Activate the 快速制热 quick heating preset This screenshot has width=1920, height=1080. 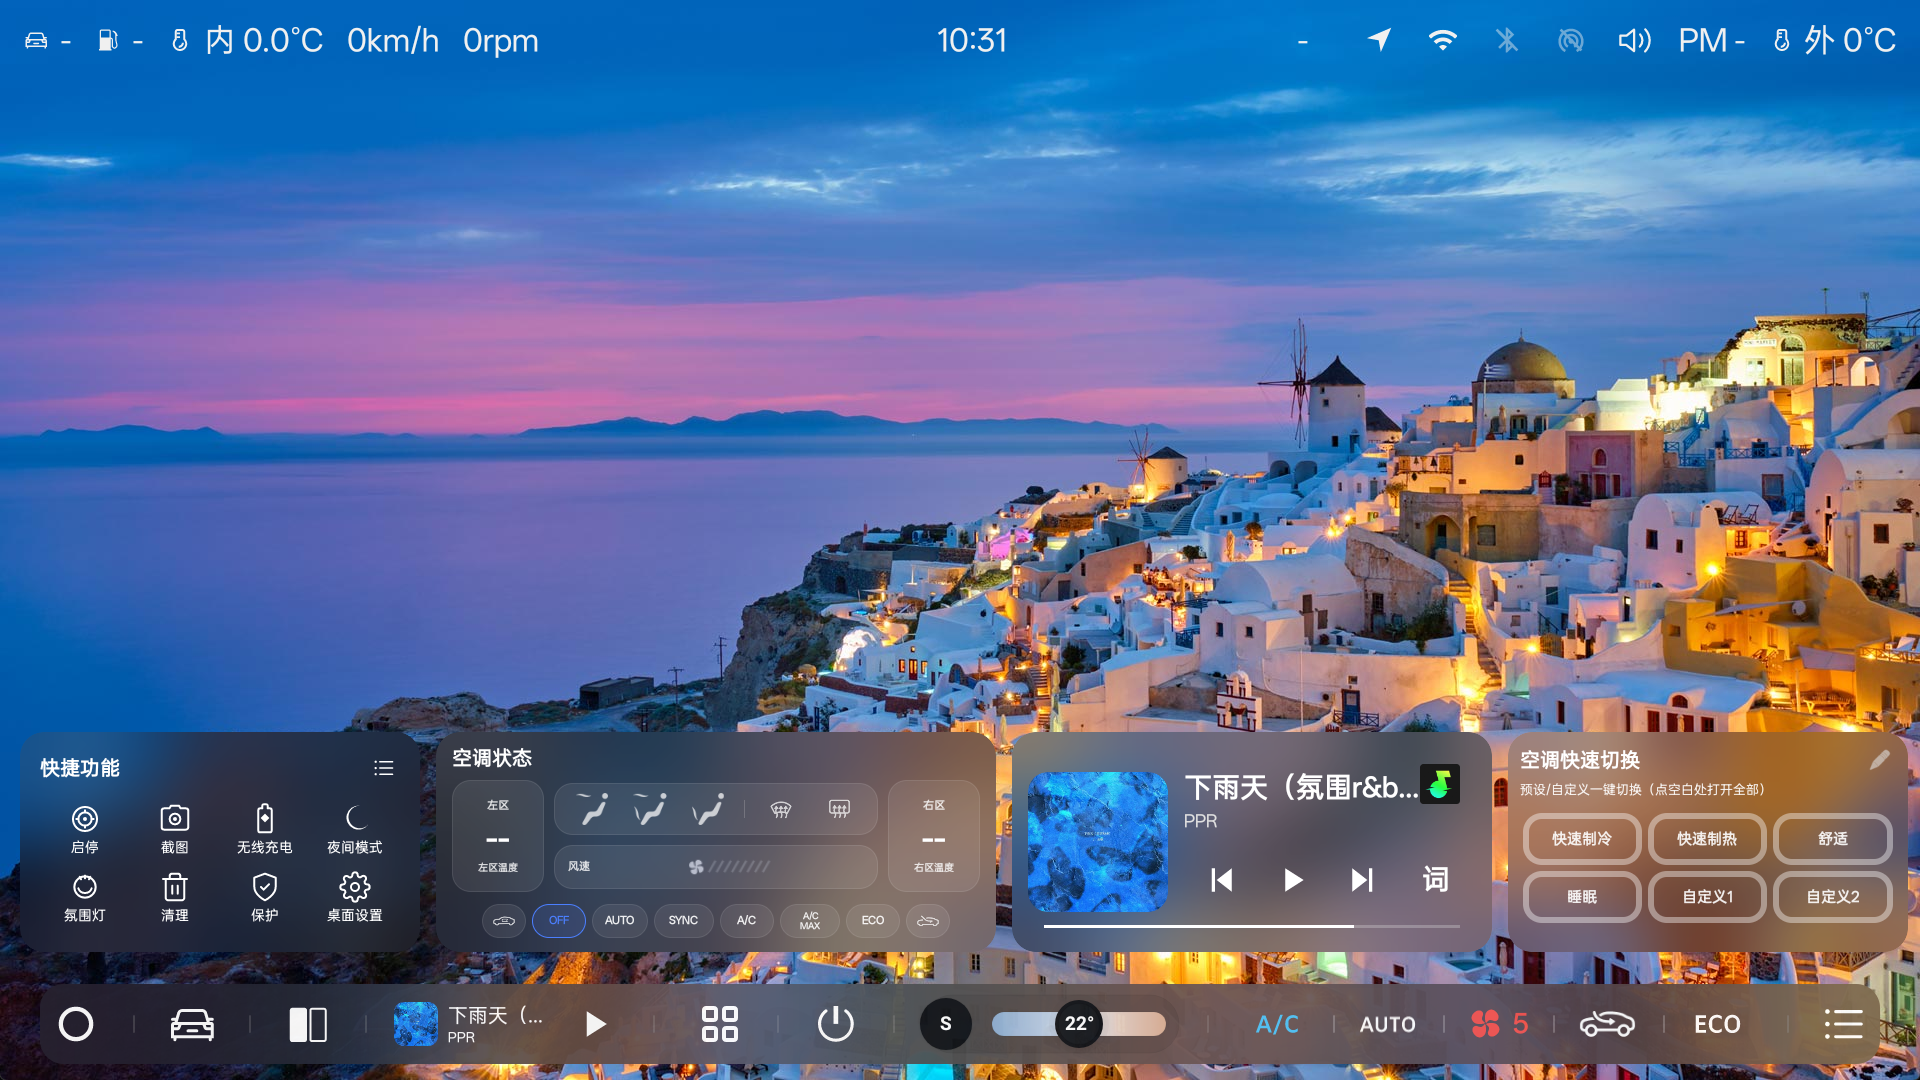click(x=1707, y=839)
